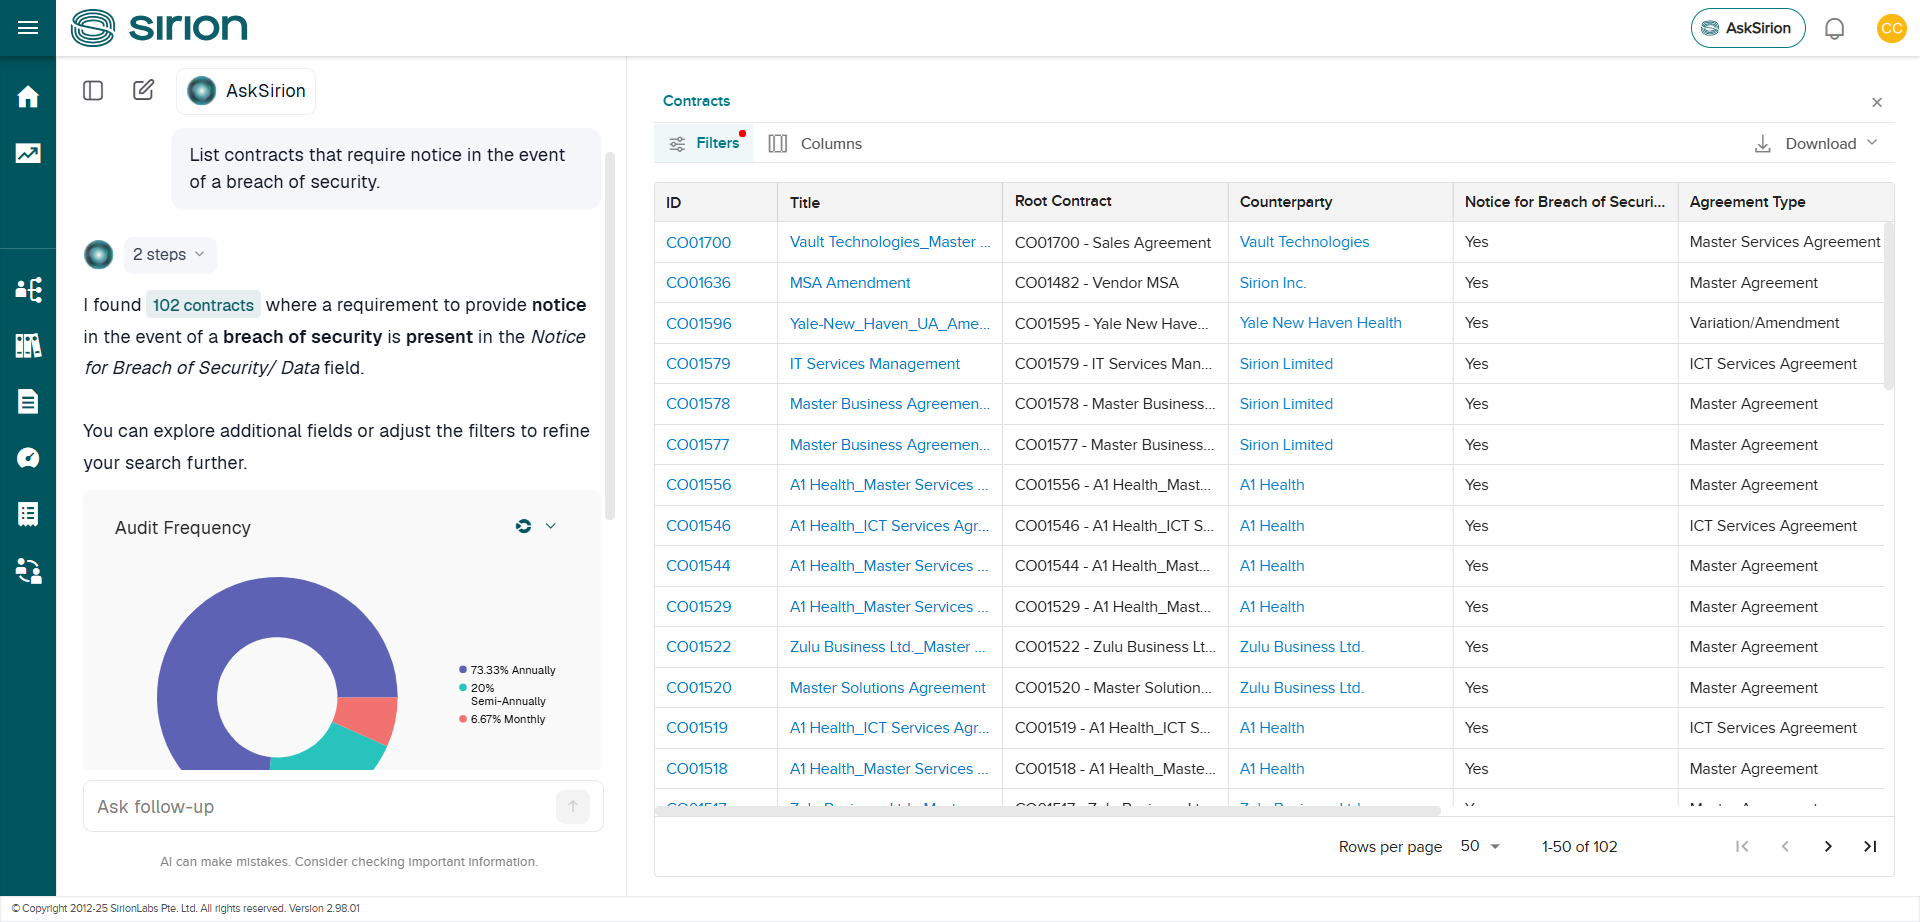This screenshot has height=922, width=1920.
Task: Start a new chat with edit icon
Action: pyautogui.click(x=144, y=91)
